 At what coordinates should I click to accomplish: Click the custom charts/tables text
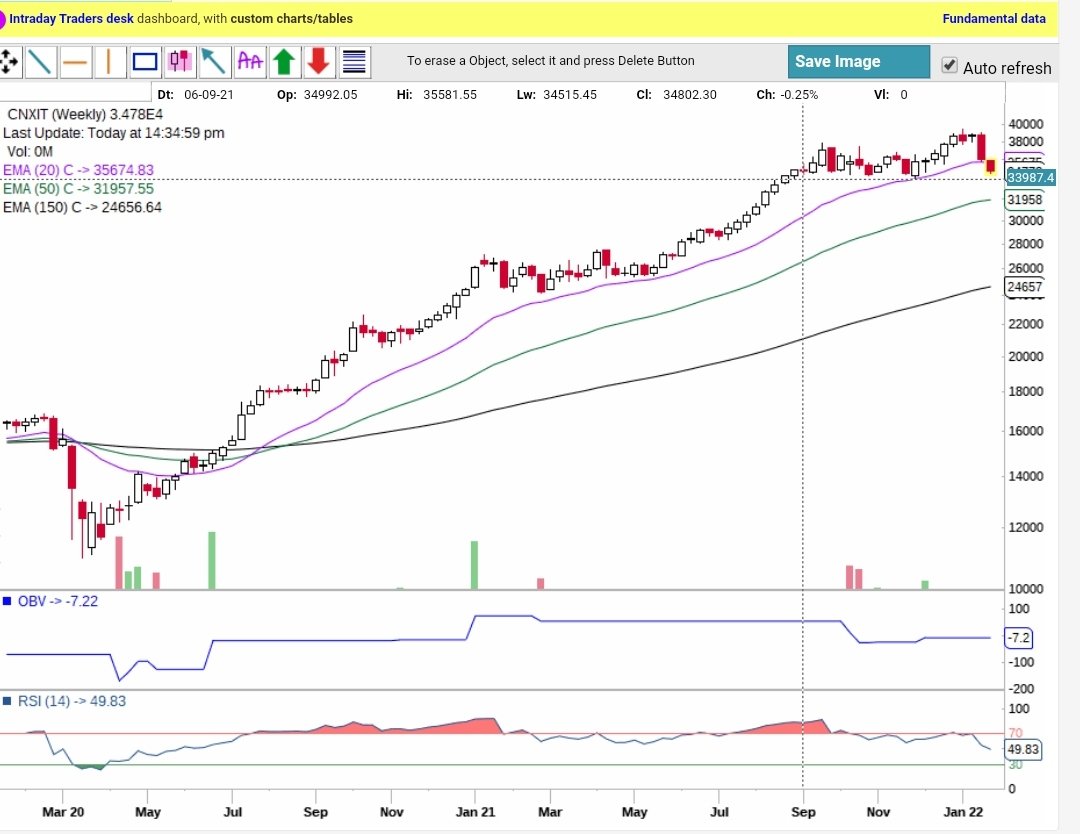[291, 19]
